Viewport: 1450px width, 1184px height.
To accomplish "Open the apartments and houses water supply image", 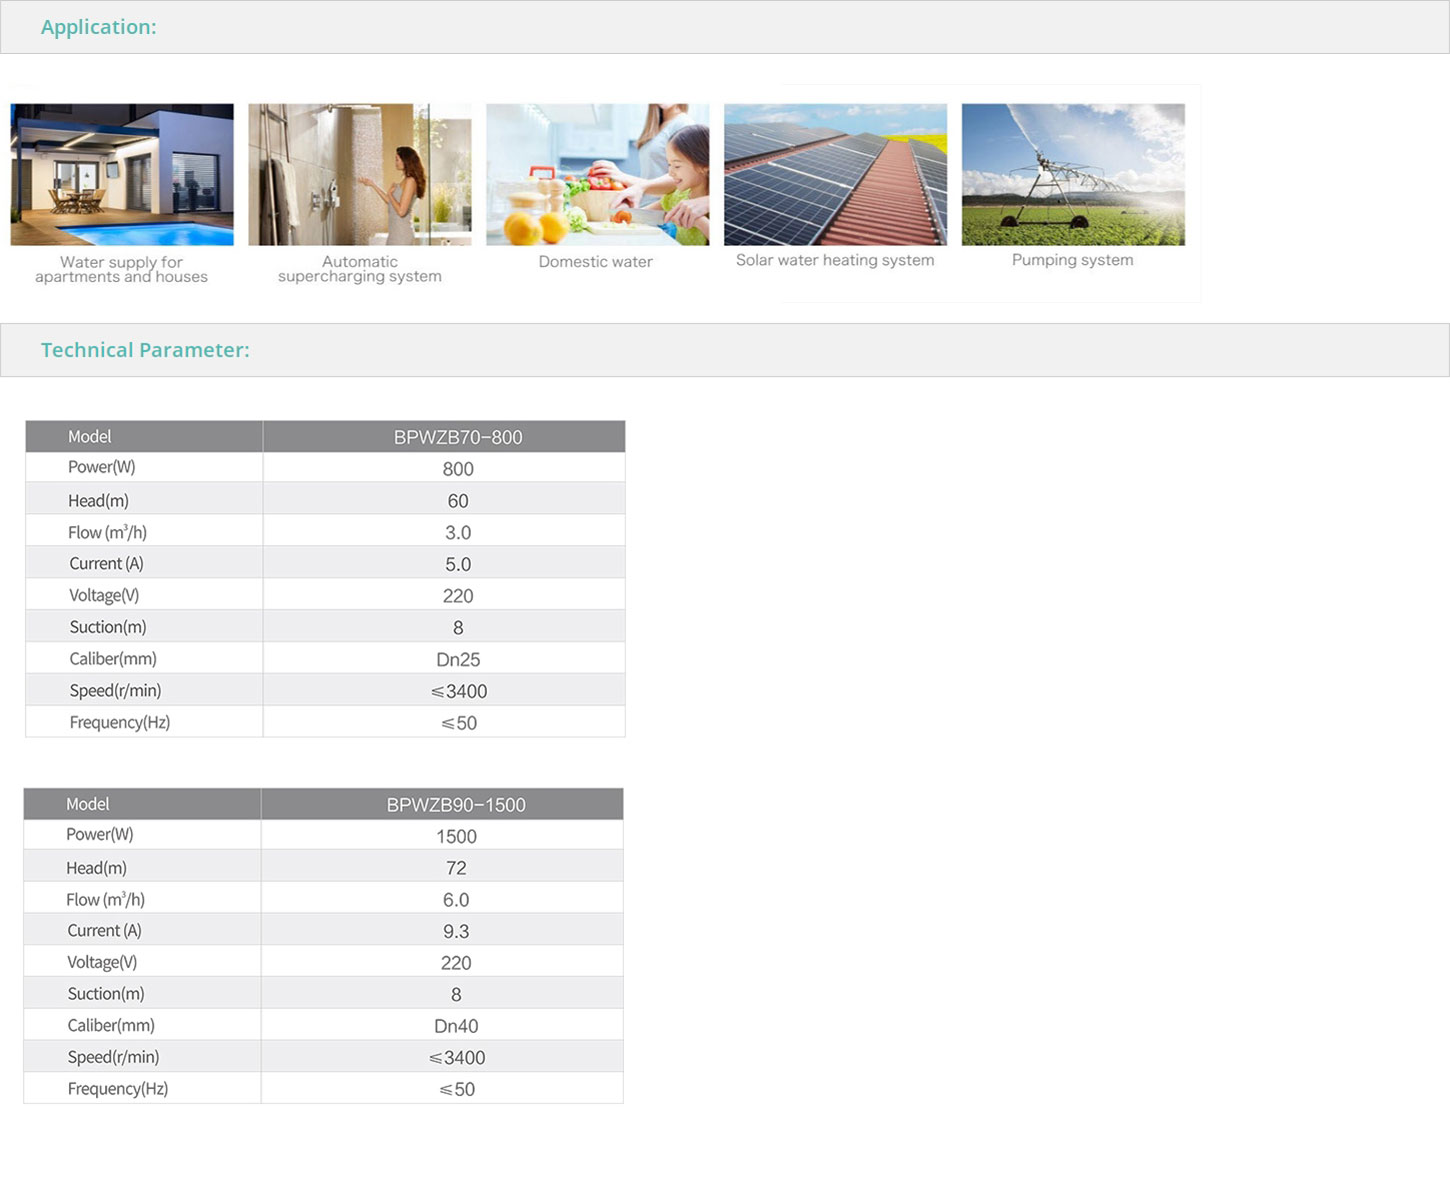I will (122, 174).
